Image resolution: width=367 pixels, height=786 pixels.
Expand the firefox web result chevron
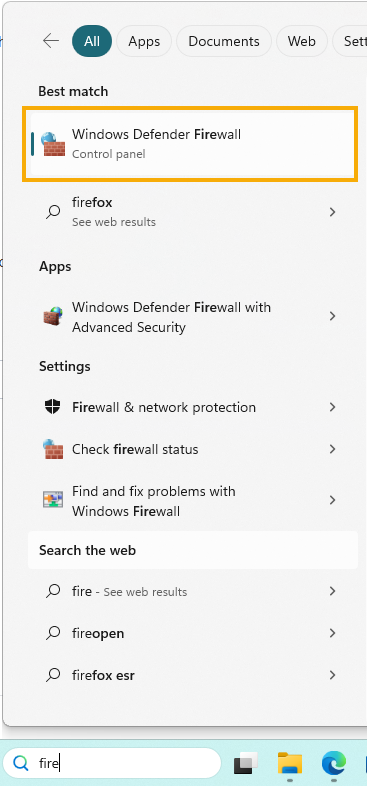[x=332, y=212]
